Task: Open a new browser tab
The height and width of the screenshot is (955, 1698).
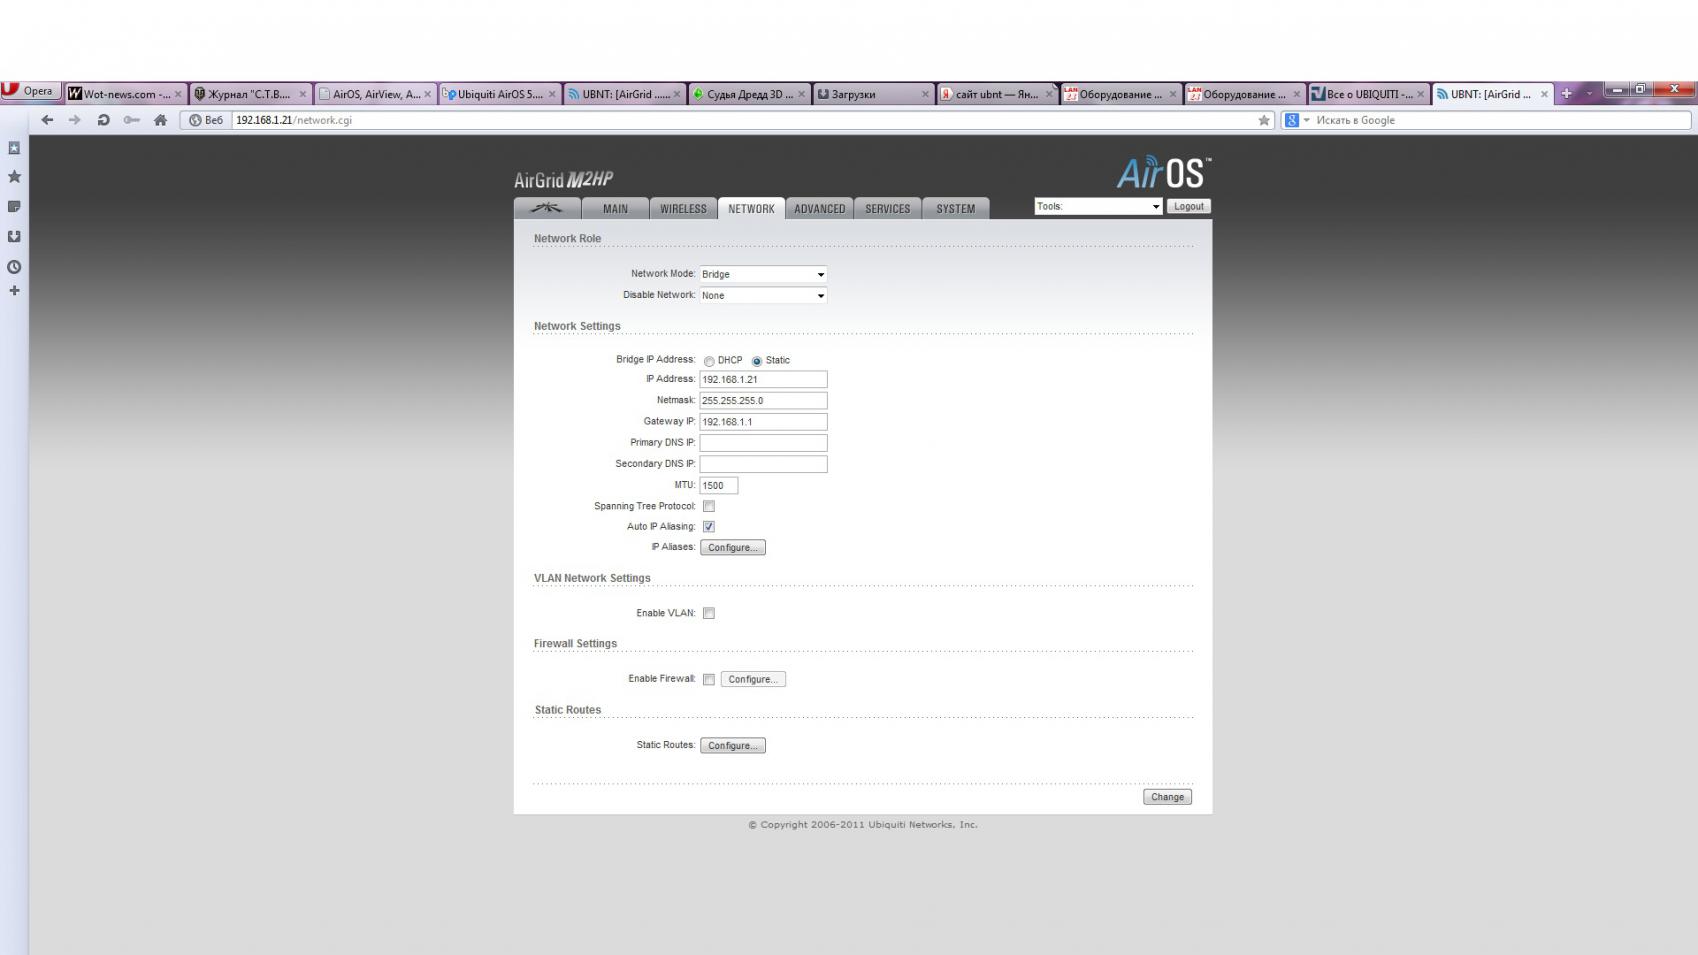Action: click(x=1567, y=93)
